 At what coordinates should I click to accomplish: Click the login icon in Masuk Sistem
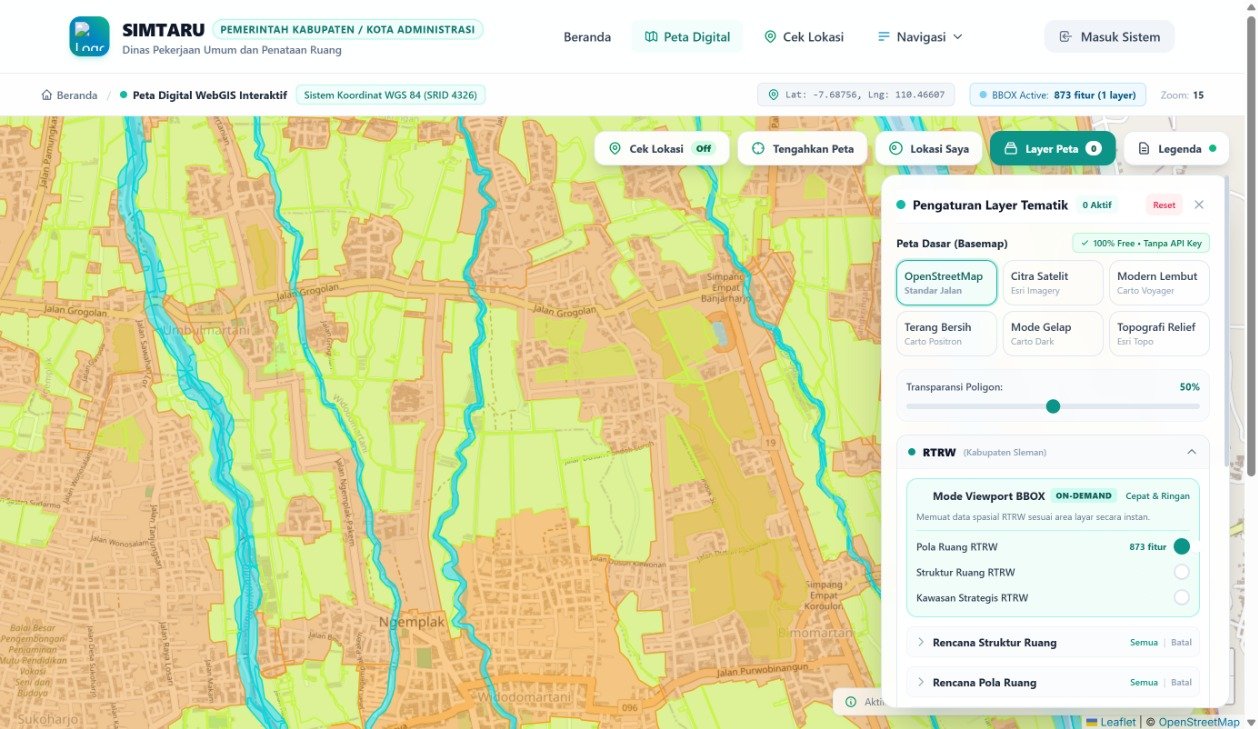pyautogui.click(x=1065, y=37)
